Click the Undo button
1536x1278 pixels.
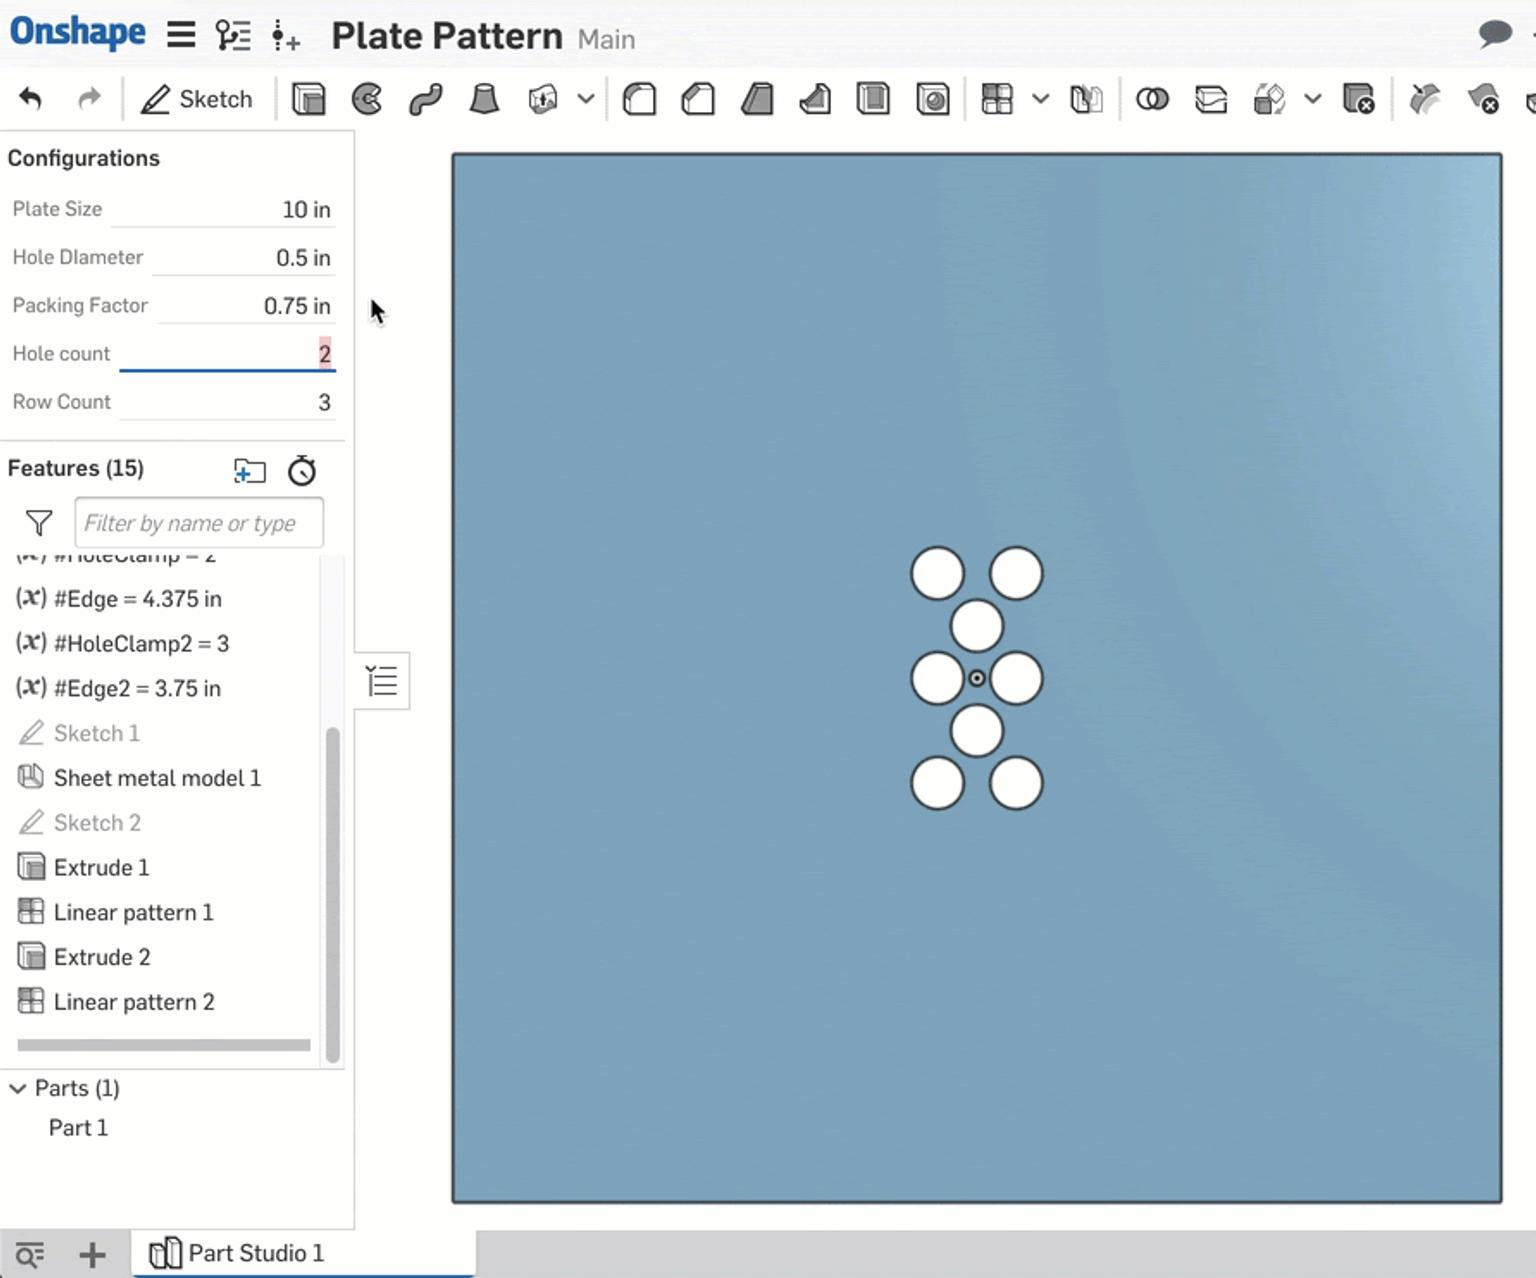tap(30, 98)
